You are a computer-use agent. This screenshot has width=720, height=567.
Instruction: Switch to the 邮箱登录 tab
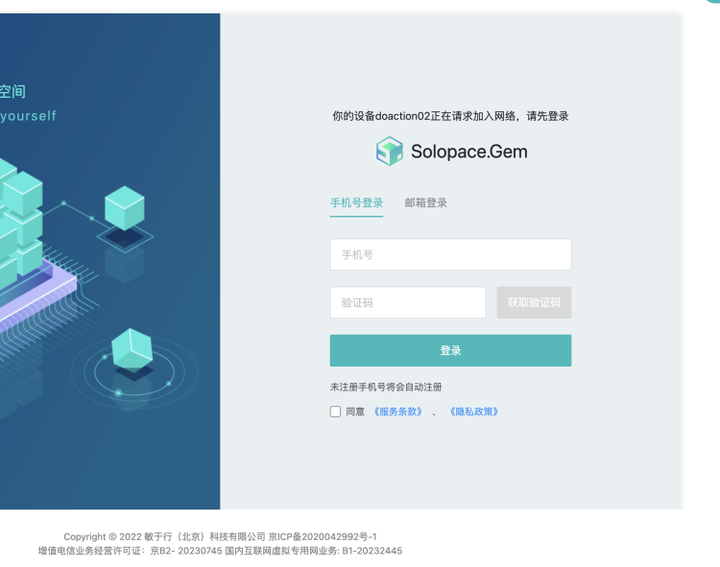426,203
